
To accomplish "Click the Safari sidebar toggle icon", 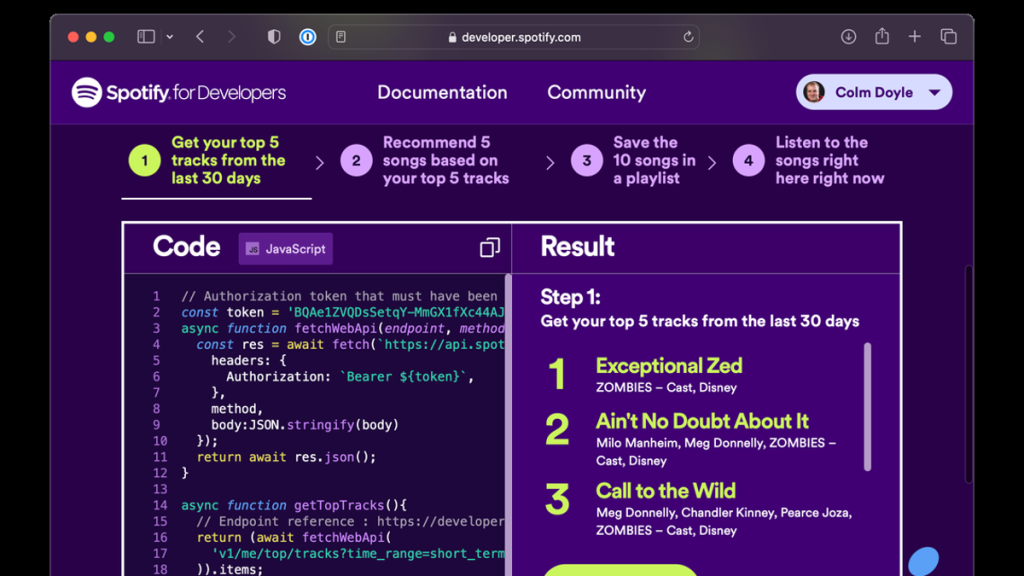I will coord(146,37).
